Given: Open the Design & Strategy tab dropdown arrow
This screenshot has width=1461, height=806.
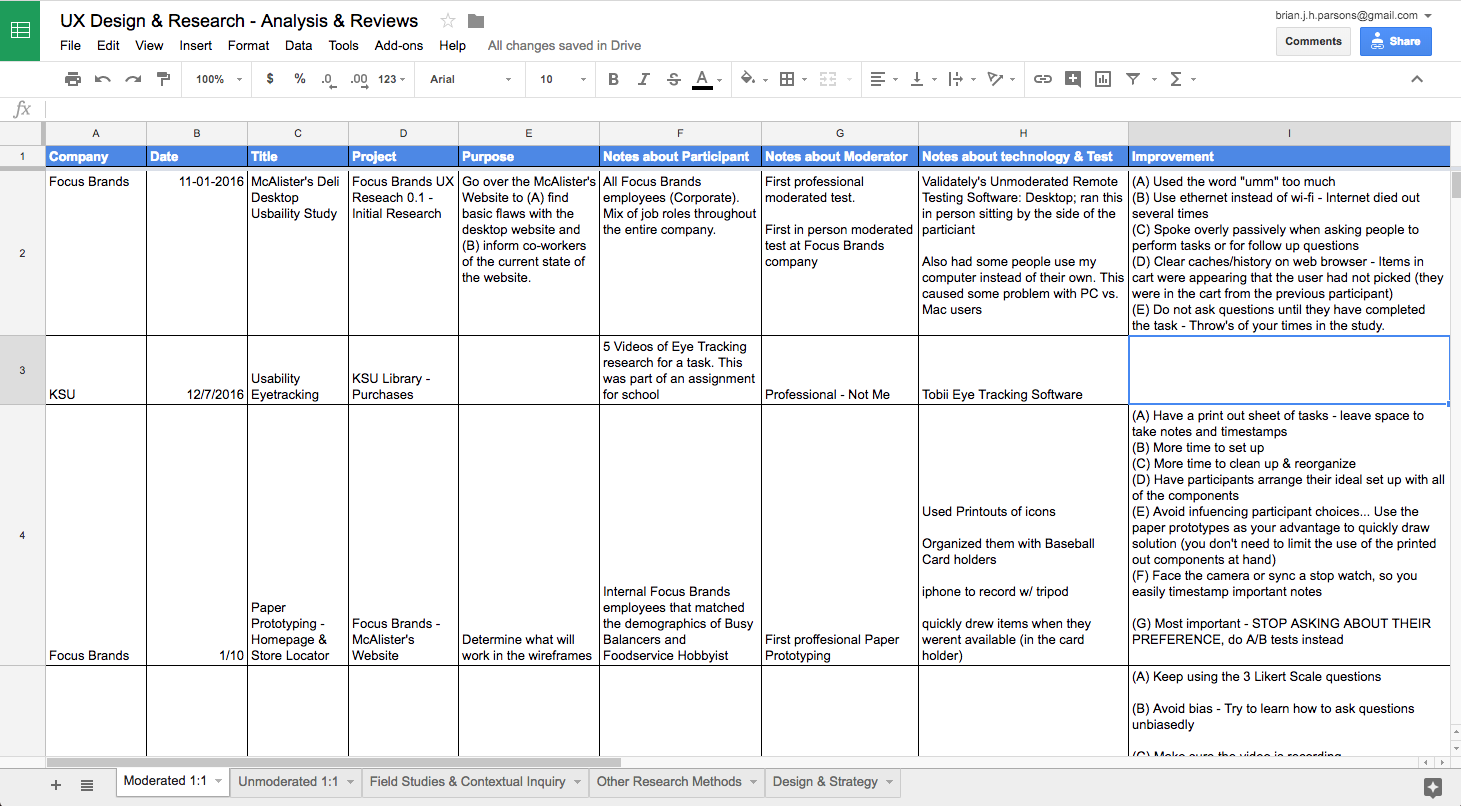Looking at the screenshot, I should coord(888,782).
